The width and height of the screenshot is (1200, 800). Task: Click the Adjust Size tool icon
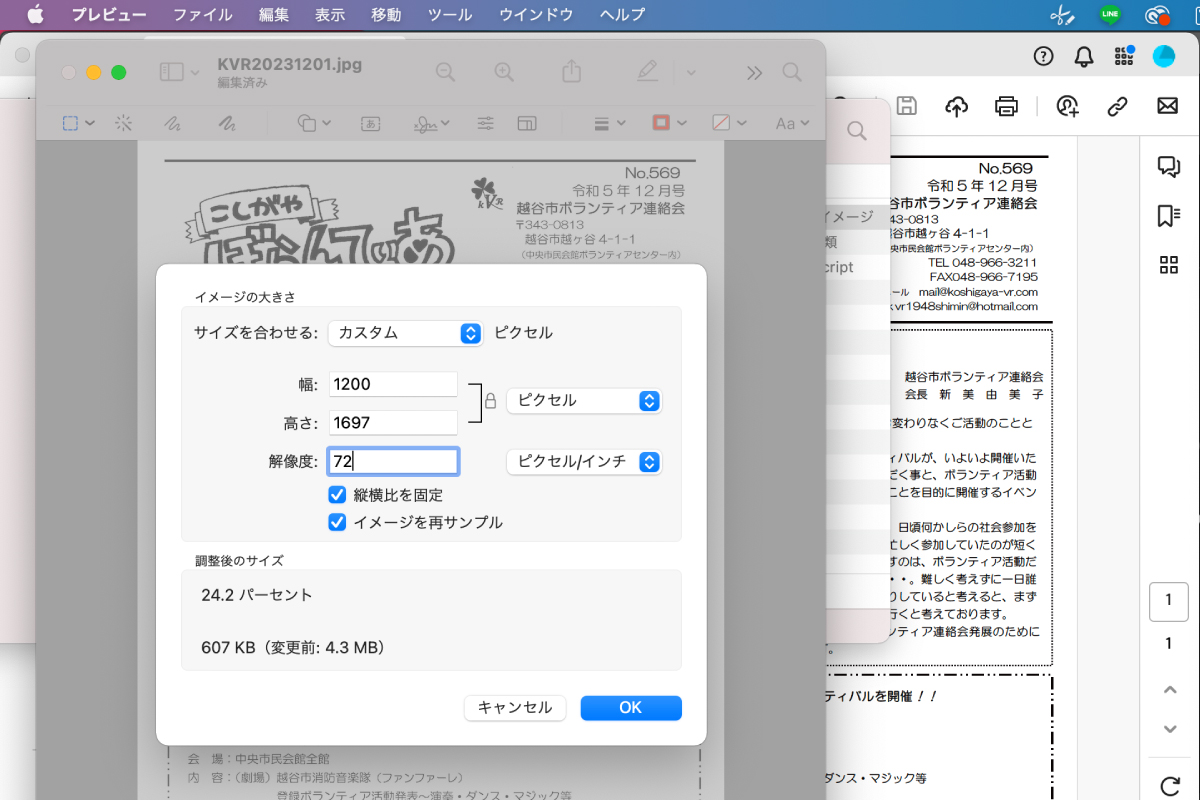(x=527, y=123)
